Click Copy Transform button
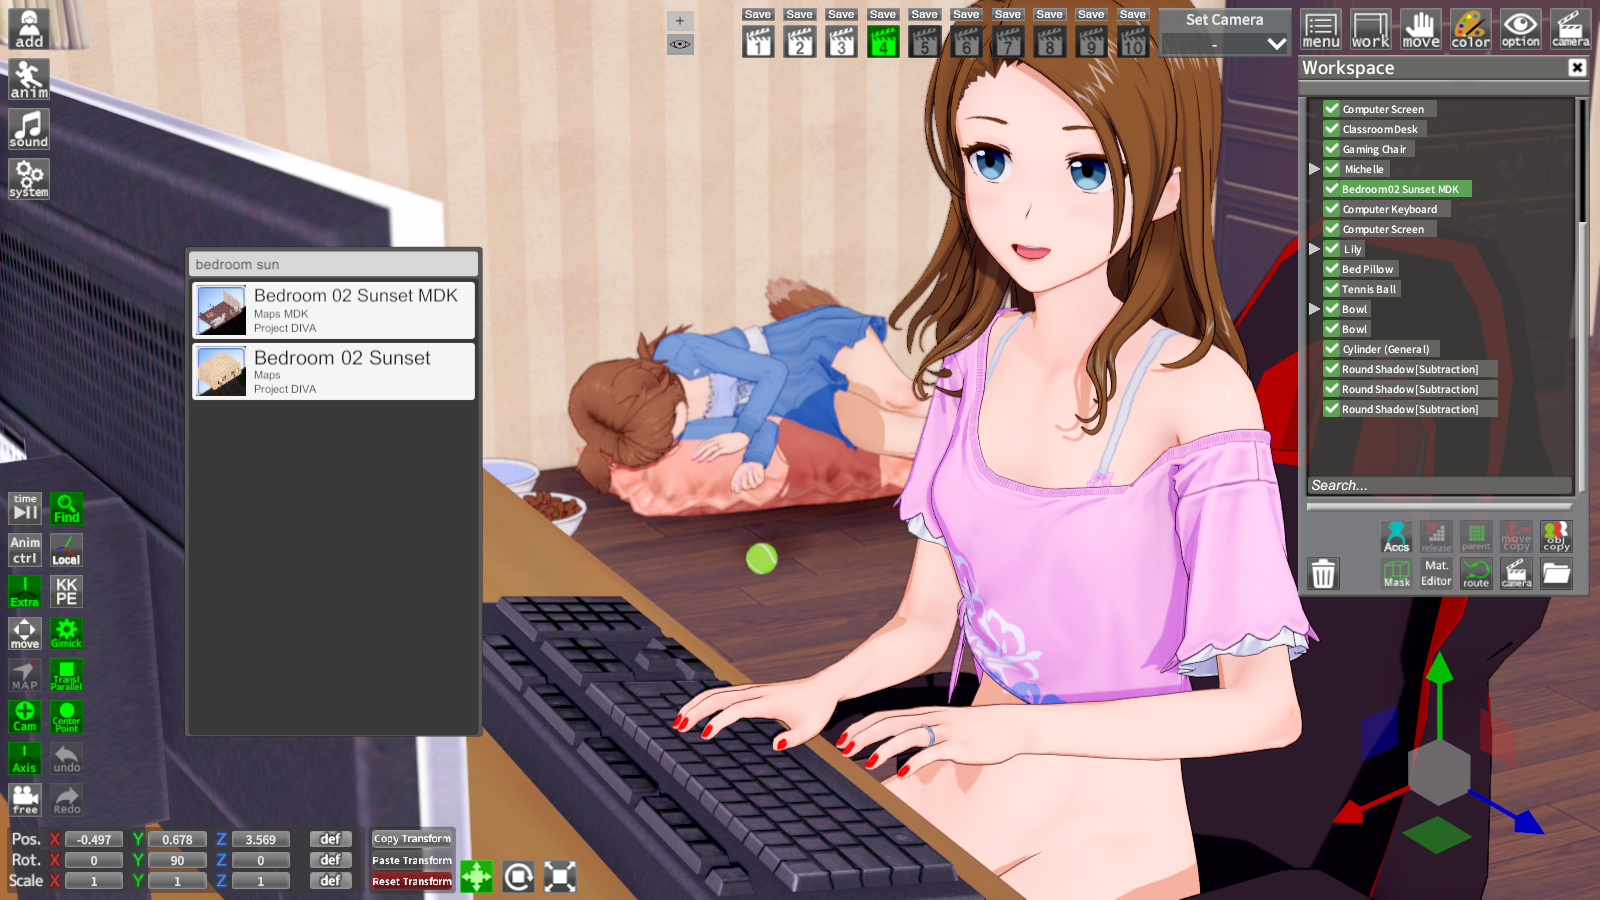1600x900 pixels. (412, 839)
